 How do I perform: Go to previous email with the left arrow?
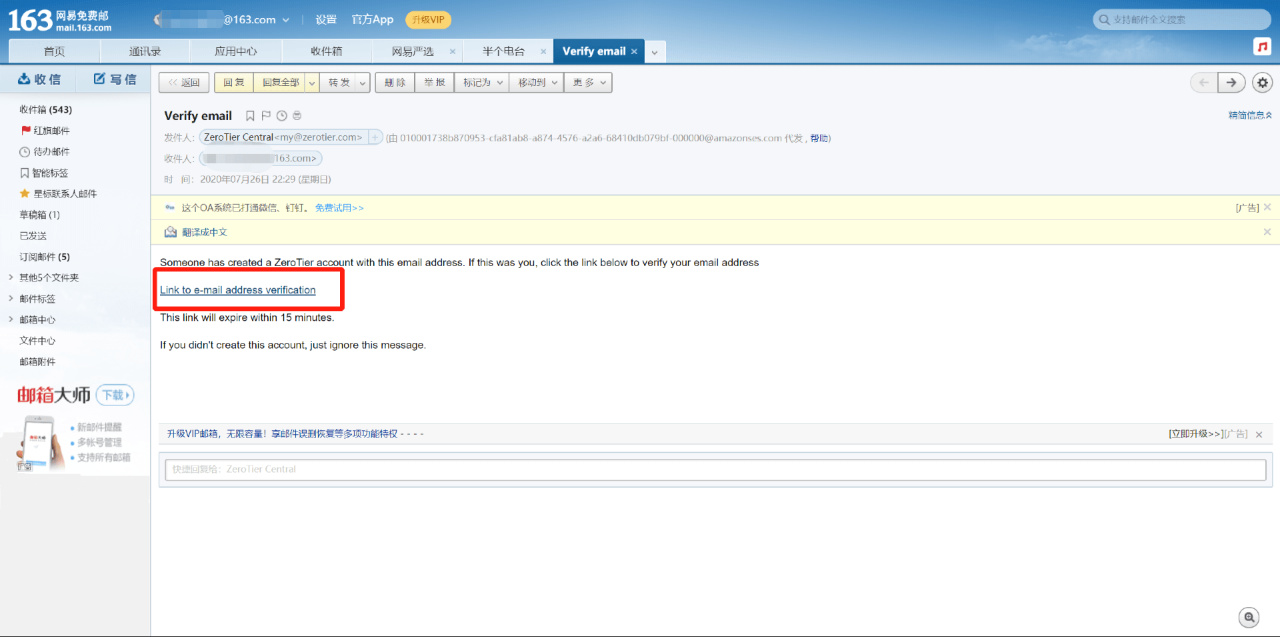[1204, 83]
